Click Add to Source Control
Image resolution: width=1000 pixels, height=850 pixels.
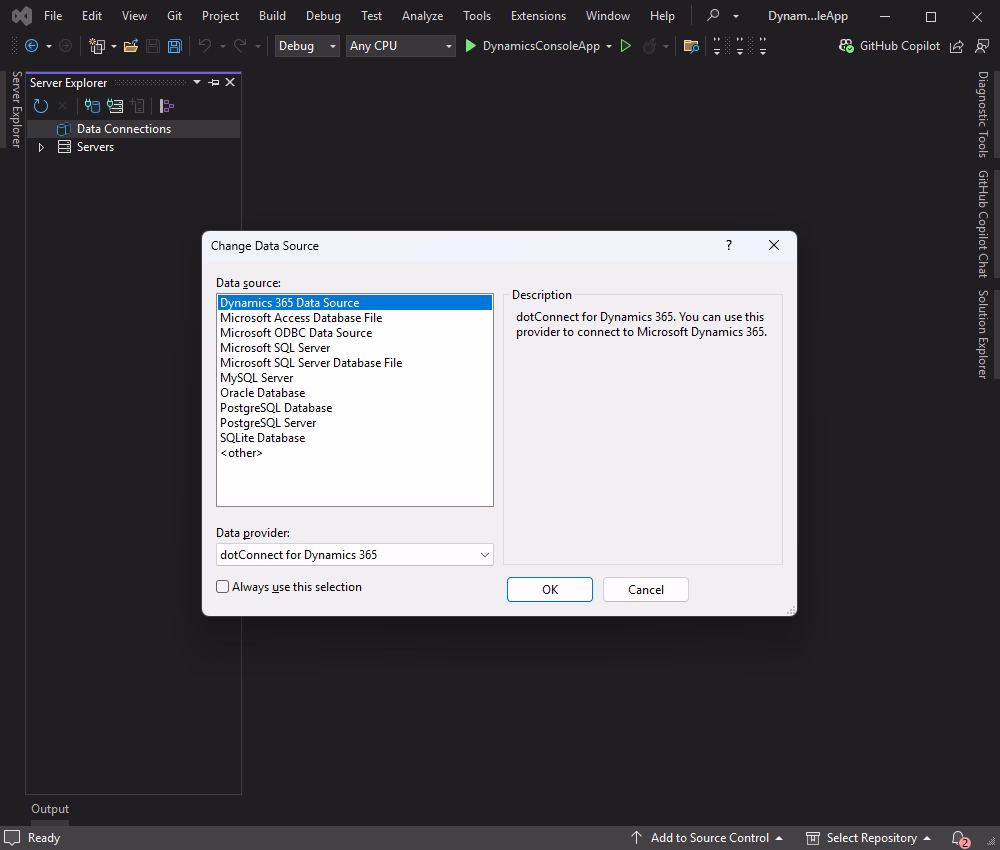point(709,838)
